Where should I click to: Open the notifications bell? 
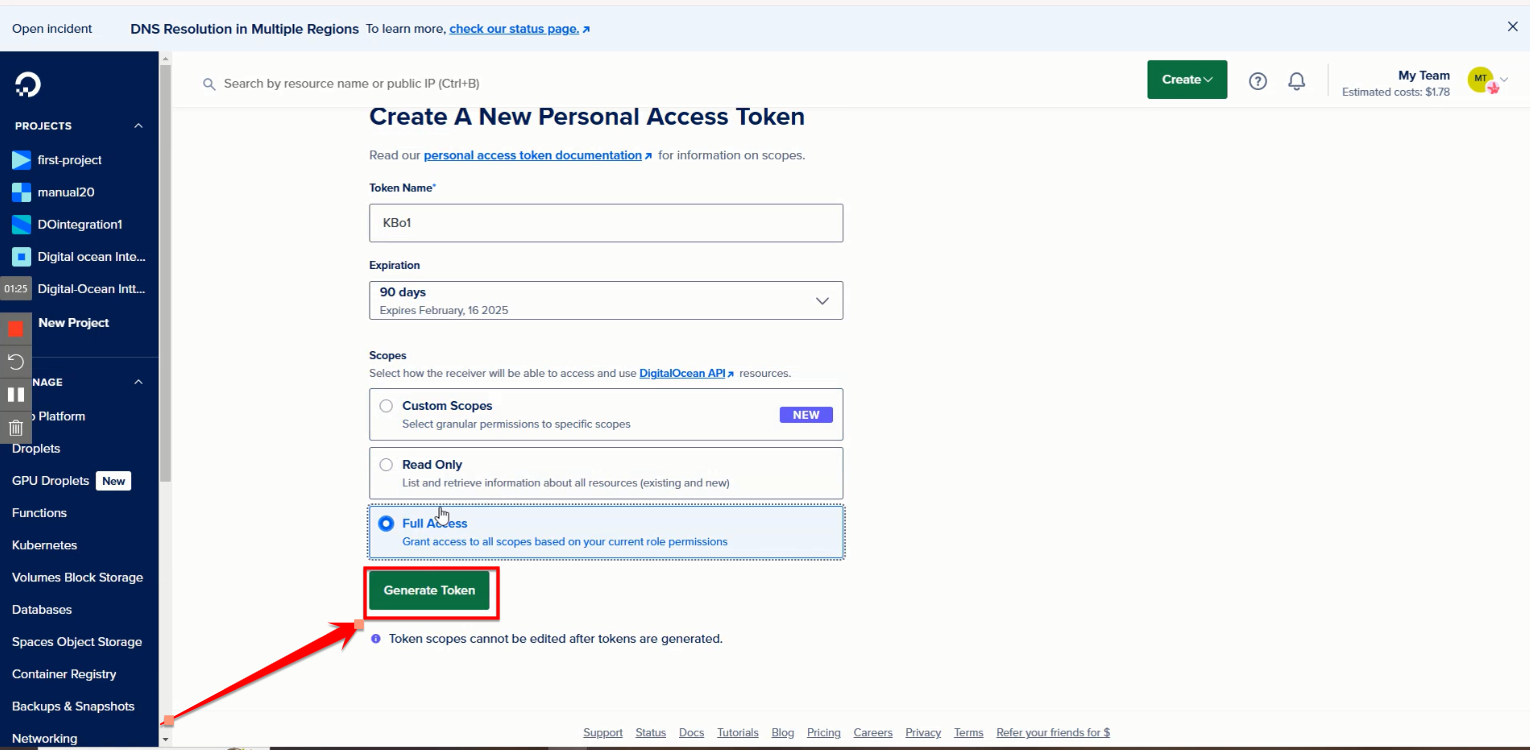pos(1296,82)
